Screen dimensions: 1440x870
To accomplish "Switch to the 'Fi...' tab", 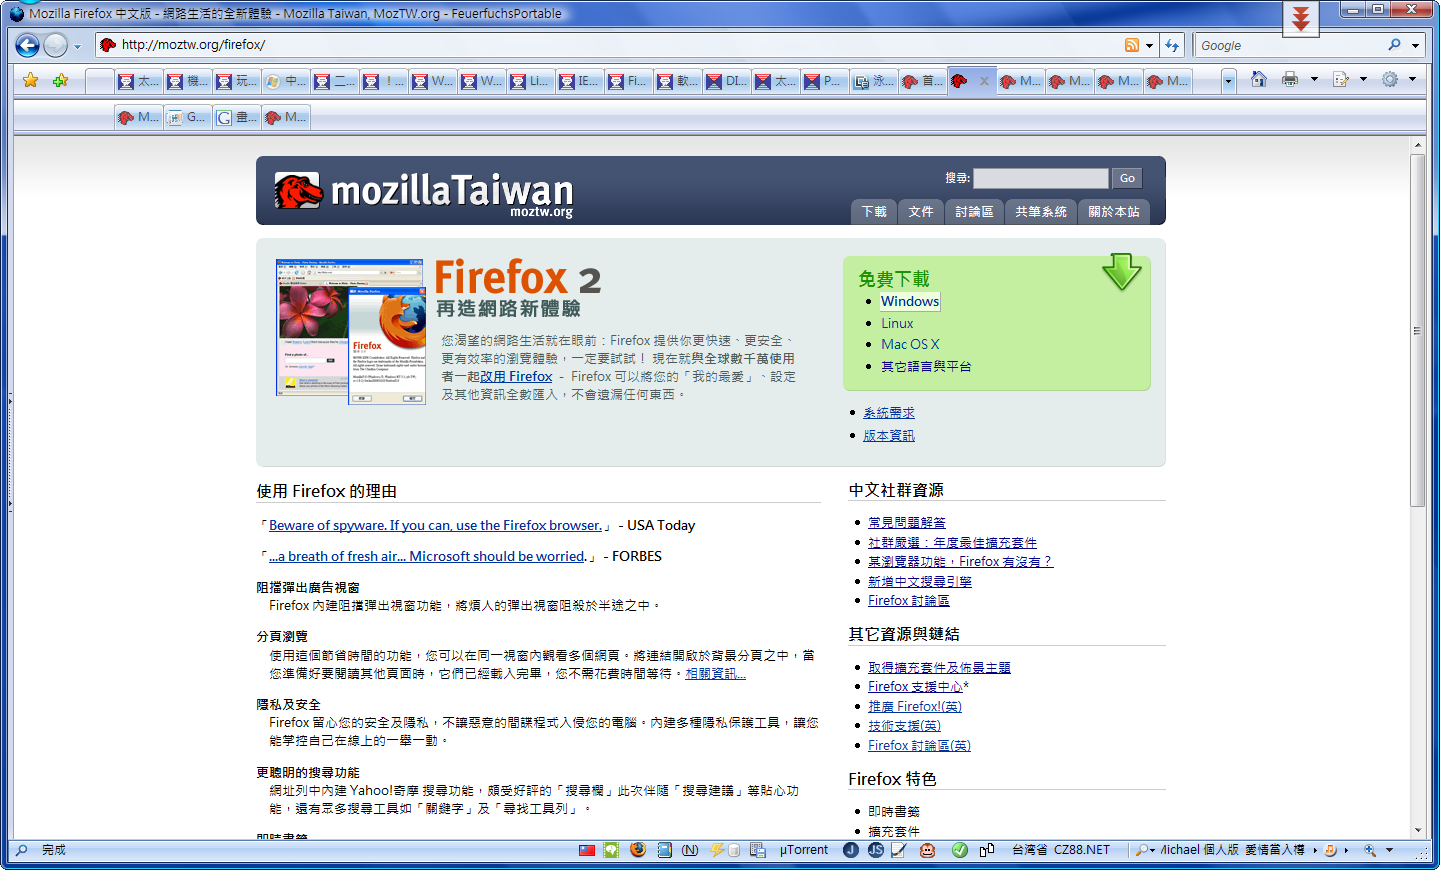I will (629, 81).
